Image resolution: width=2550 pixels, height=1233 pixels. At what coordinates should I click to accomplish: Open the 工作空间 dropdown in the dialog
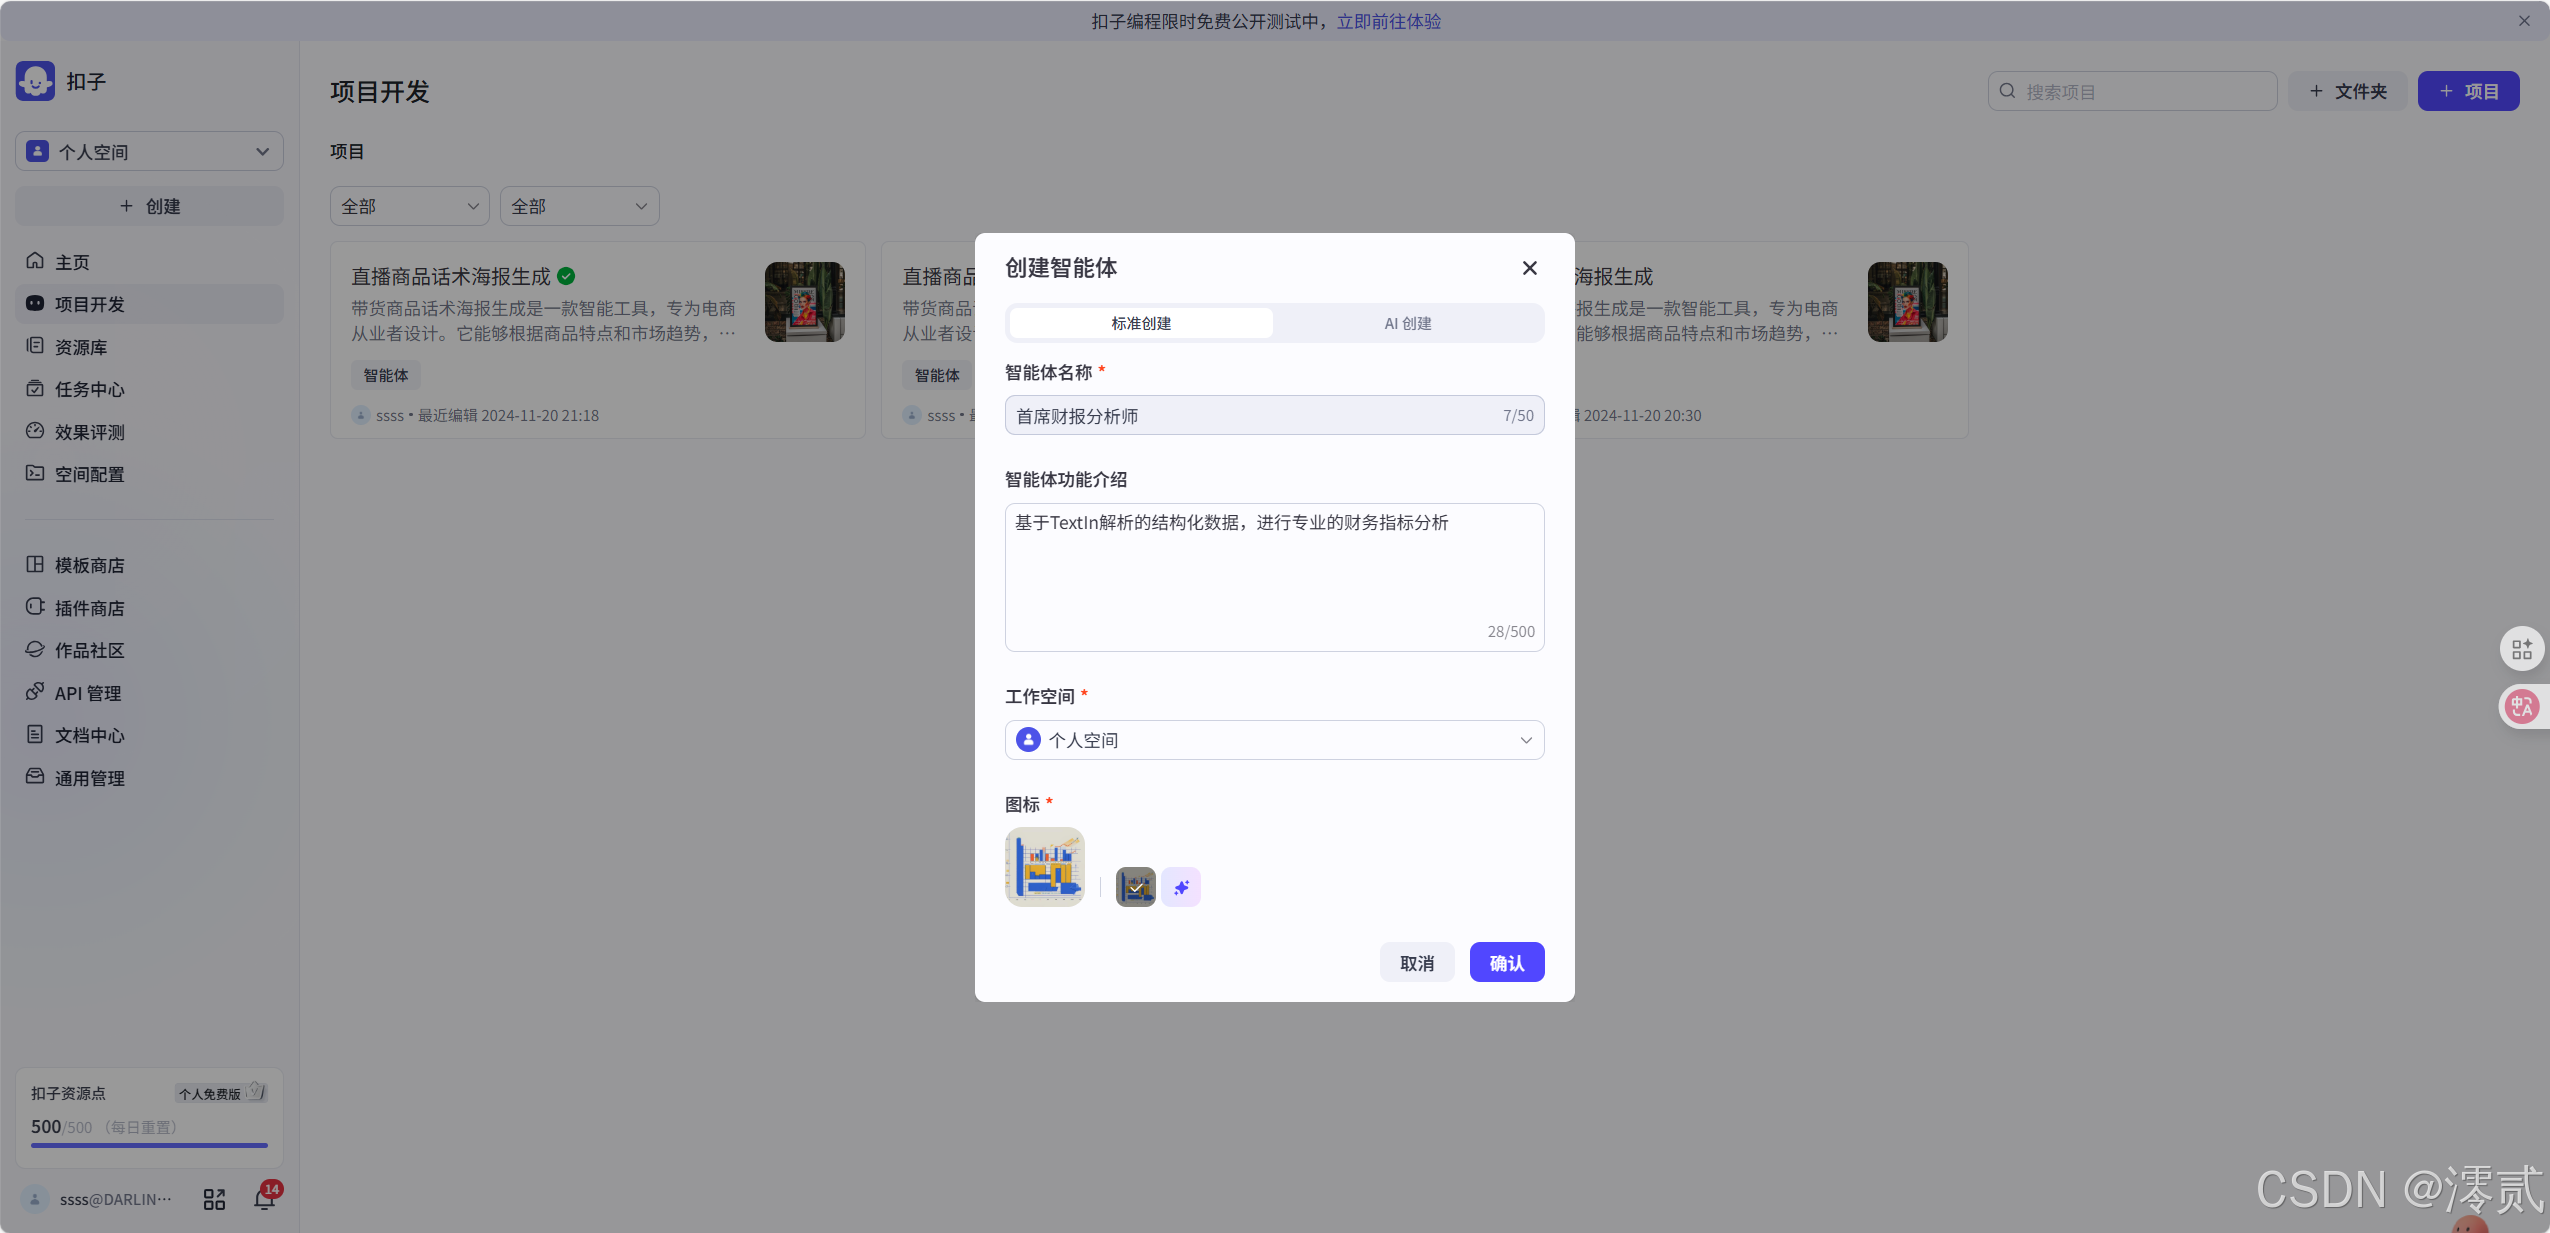pos(1273,740)
